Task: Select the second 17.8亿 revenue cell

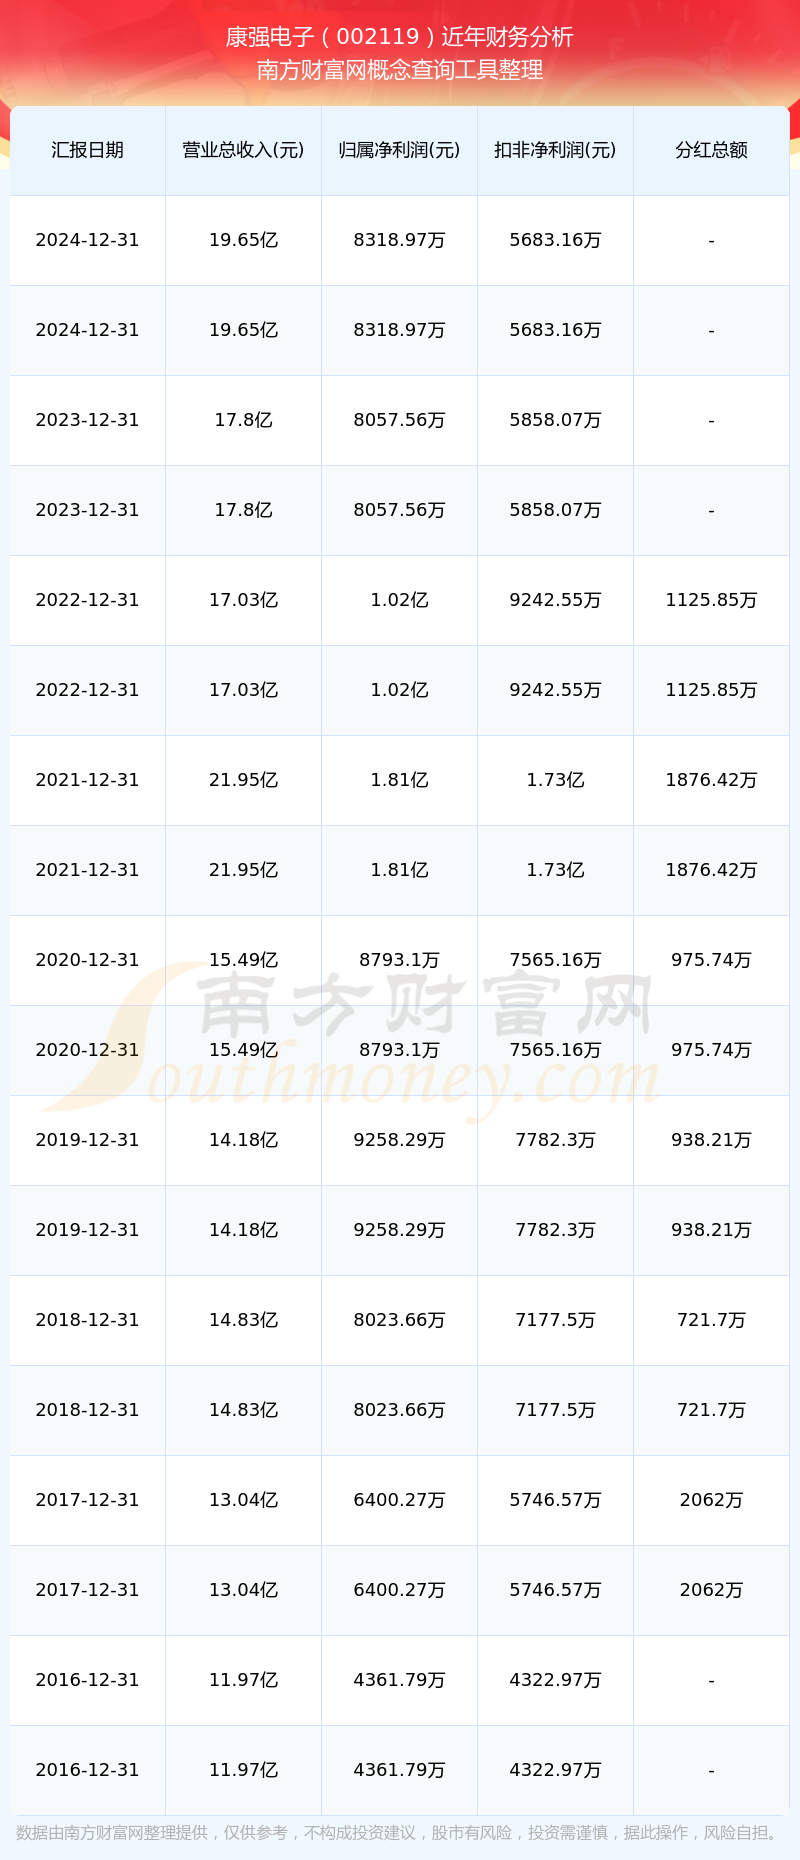Action: [x=243, y=510]
